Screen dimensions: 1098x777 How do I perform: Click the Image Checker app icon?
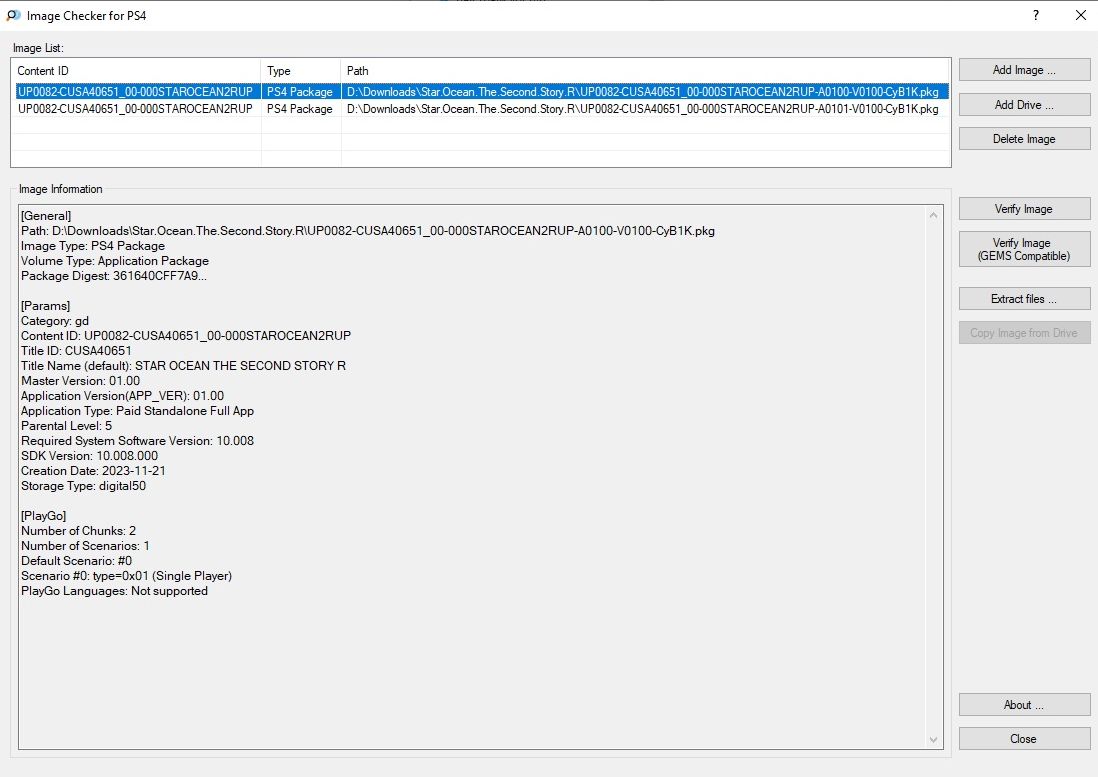point(13,15)
